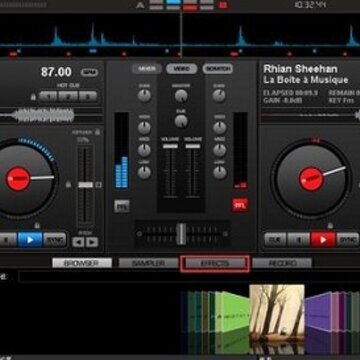Click the cue mix knob under master

coord(181,121)
